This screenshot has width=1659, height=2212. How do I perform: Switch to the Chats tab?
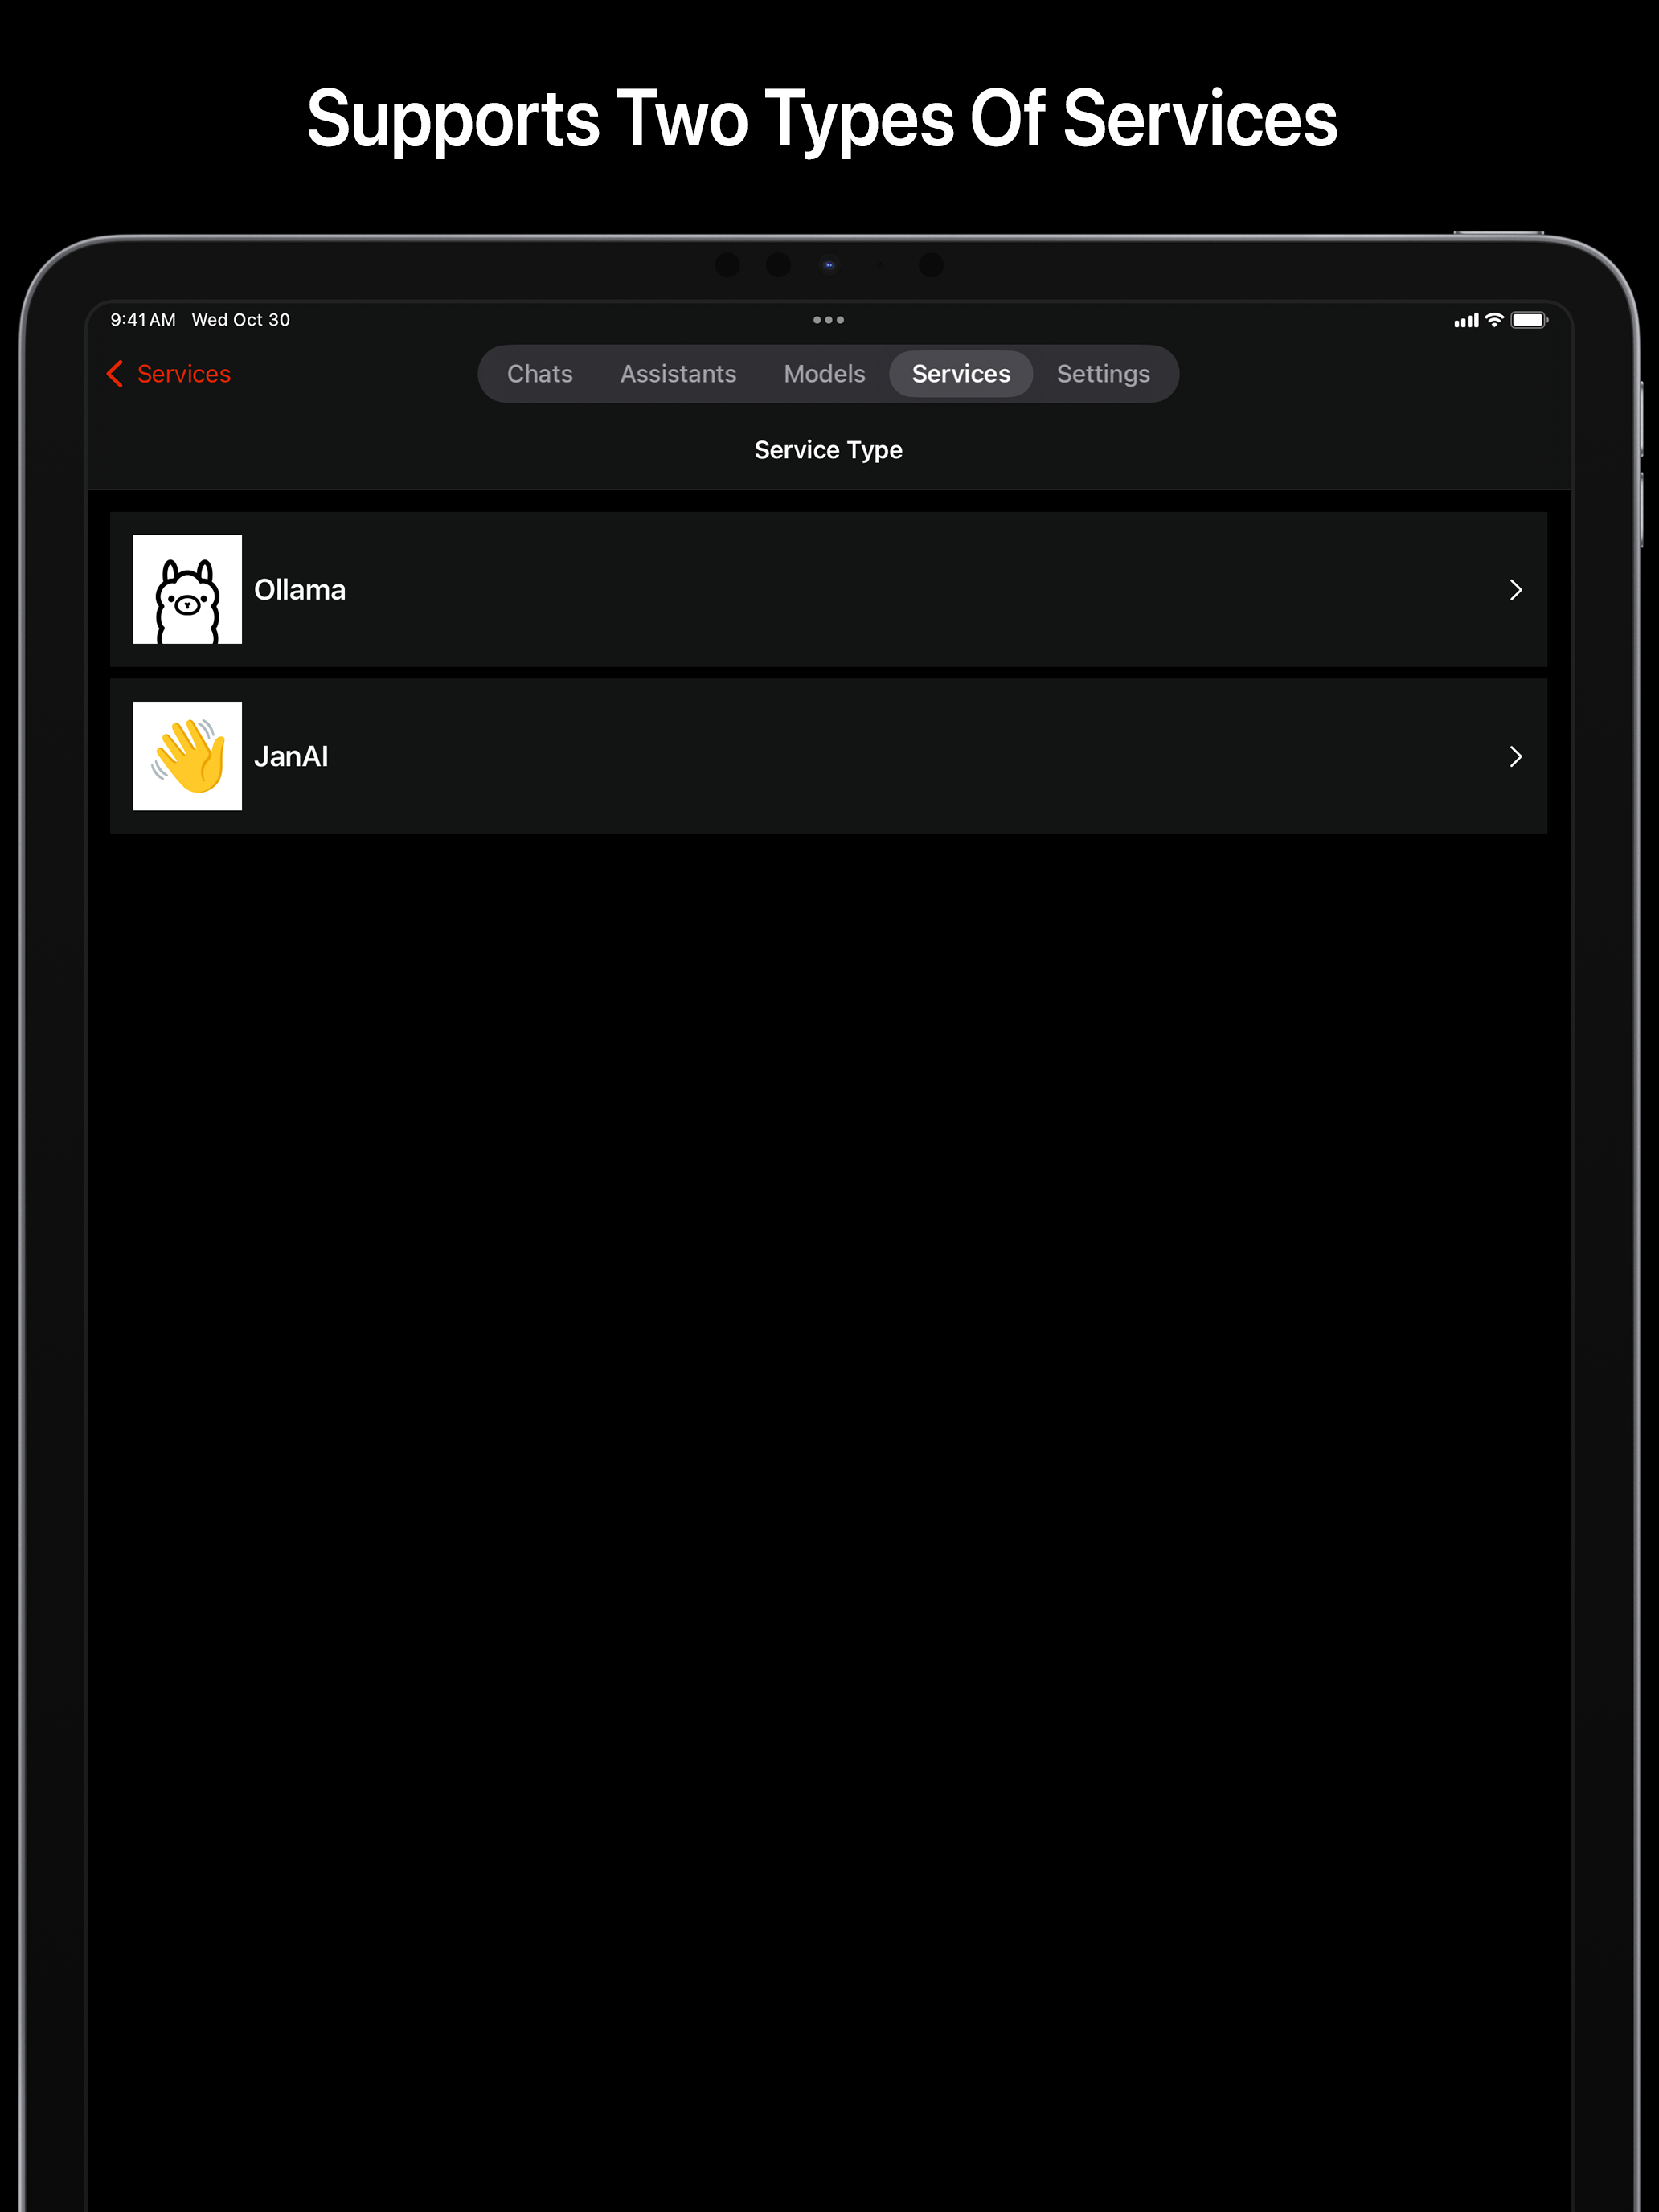coord(540,374)
